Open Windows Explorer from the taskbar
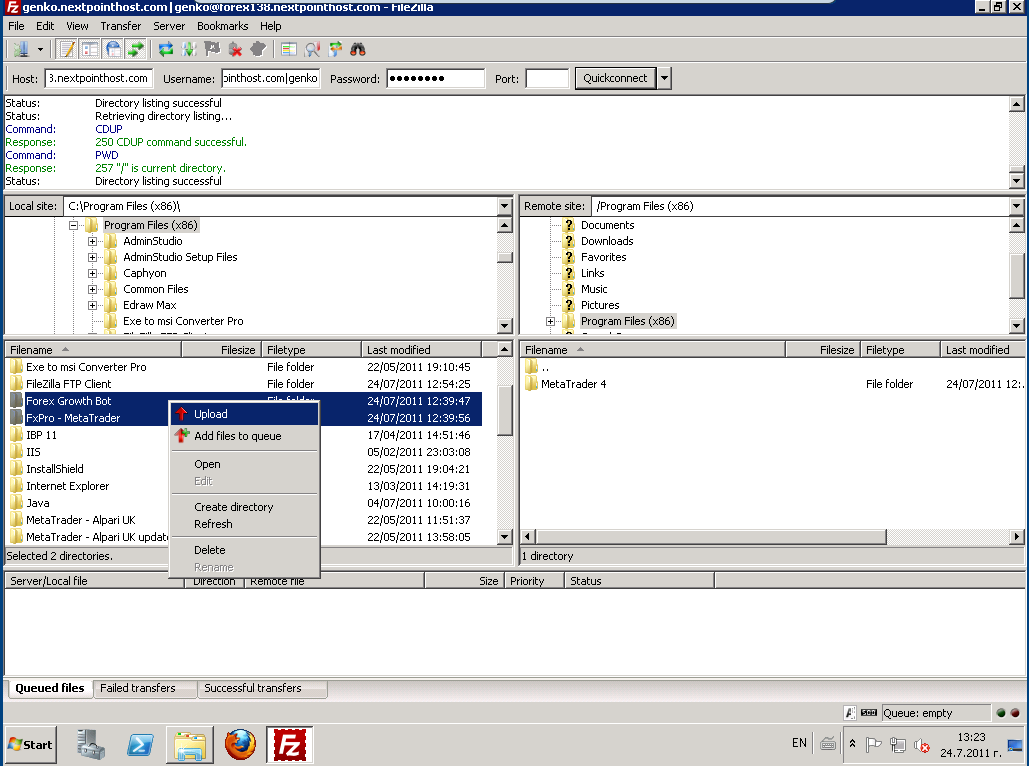The width and height of the screenshot is (1029, 766). [x=190, y=745]
